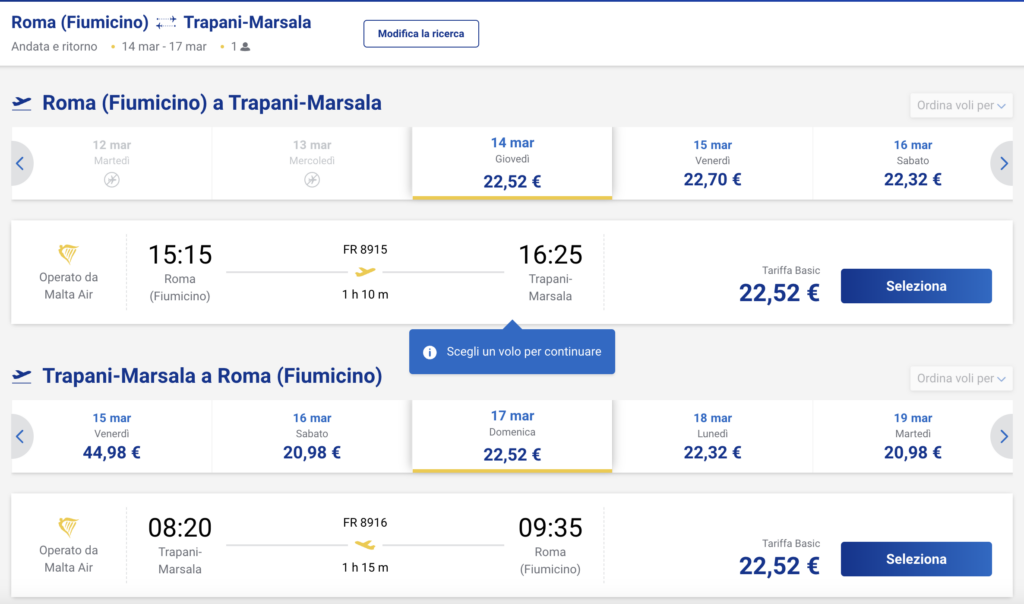
Task: Click Ryanair harp logo for FR 8915
Action: [68, 254]
